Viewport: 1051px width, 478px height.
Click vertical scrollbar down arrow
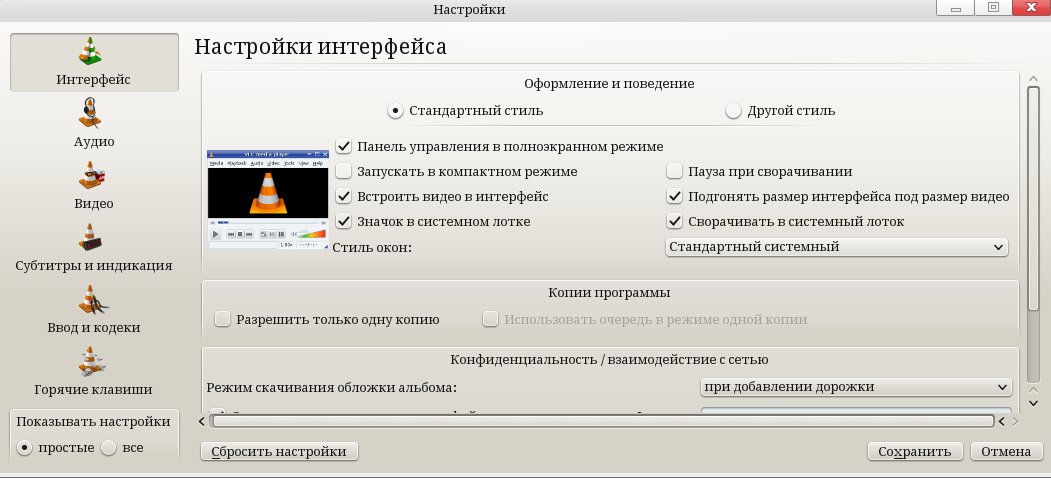click(x=1034, y=403)
